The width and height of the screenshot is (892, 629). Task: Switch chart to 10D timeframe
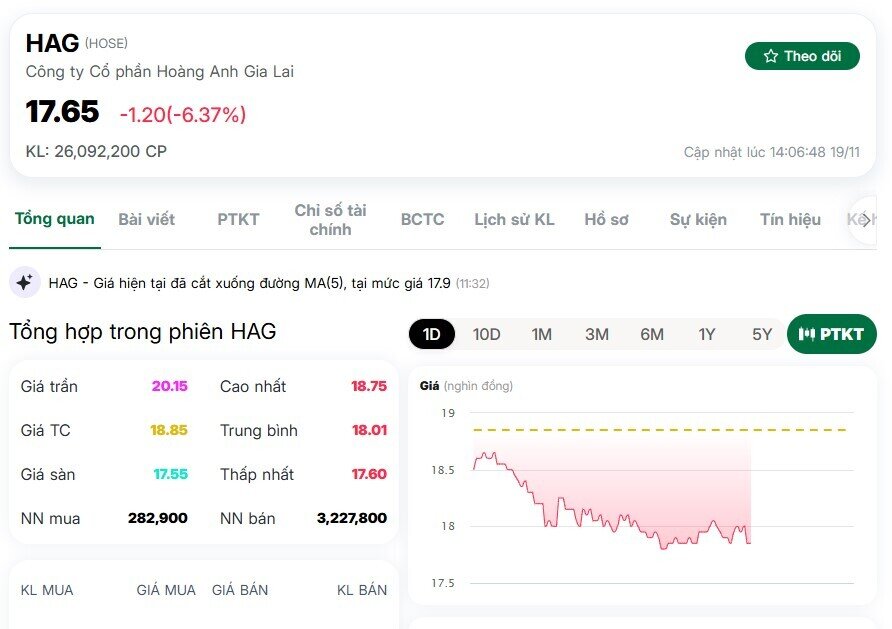[487, 334]
